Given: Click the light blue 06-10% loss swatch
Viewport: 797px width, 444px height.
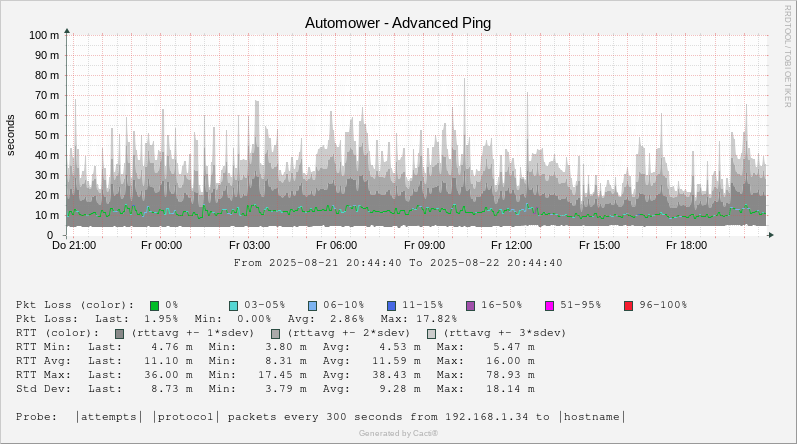Looking at the screenshot, I should (313, 306).
